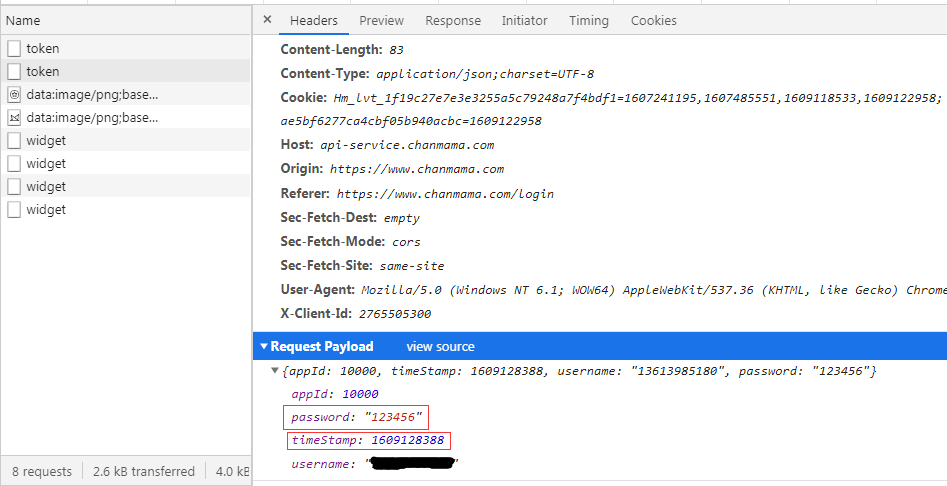Open the Preview tab
Image resolution: width=947 pixels, height=486 pixels.
click(381, 21)
